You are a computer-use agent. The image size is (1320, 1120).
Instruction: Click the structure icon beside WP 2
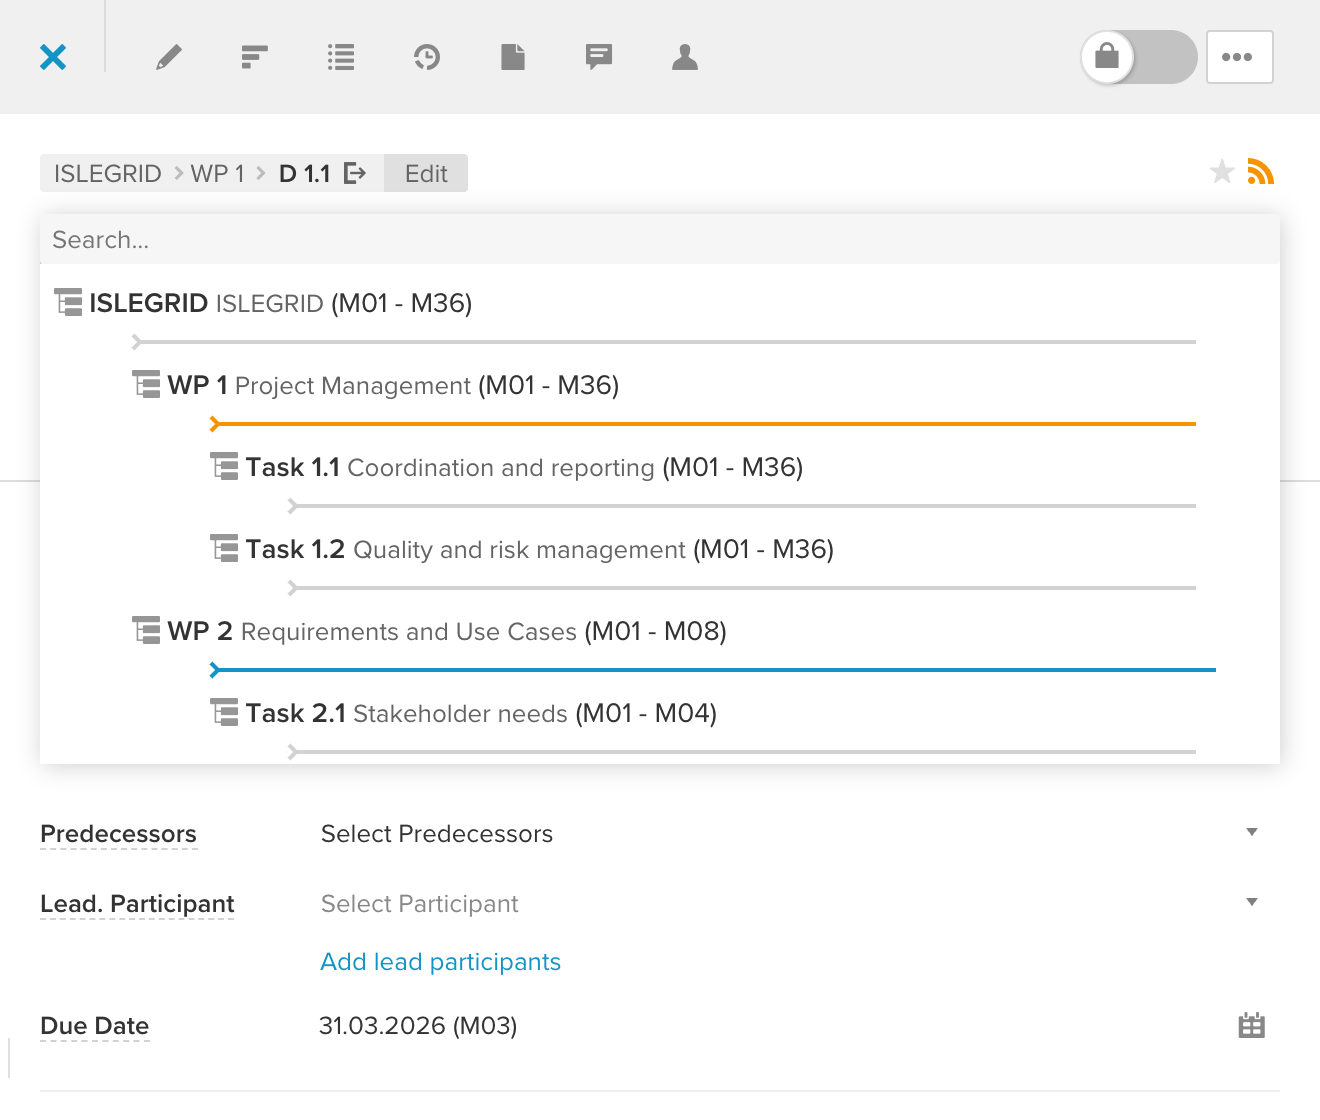coord(146,630)
